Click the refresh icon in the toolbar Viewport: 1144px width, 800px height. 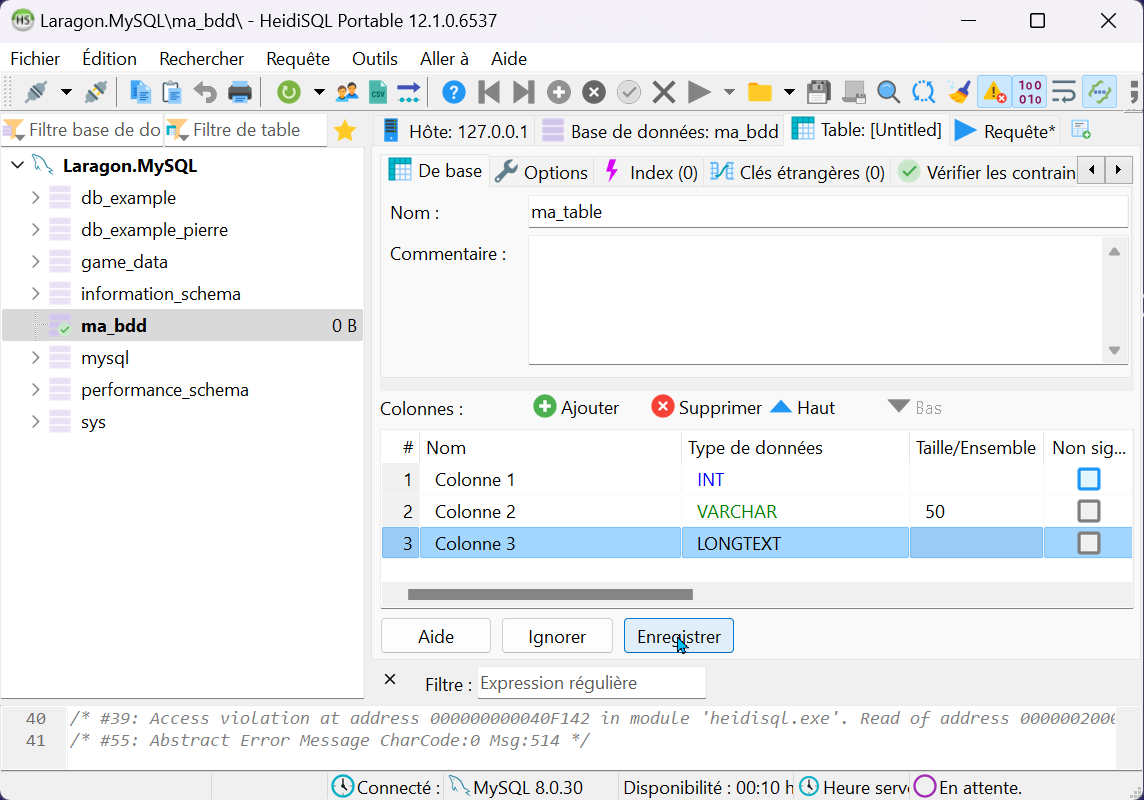click(x=289, y=93)
